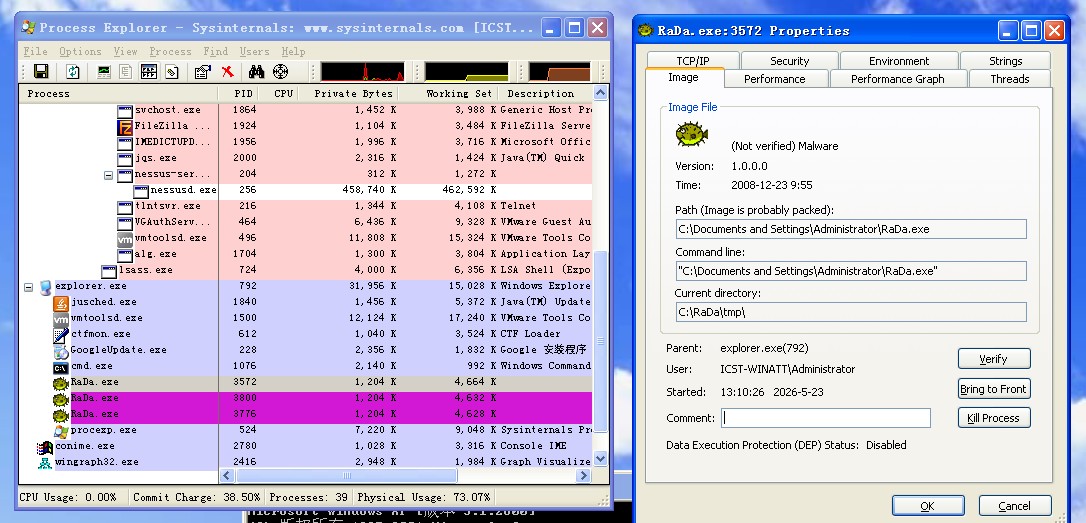Viewport: 1086px width, 523px height.
Task: Click the Command line field
Action: click(851, 271)
